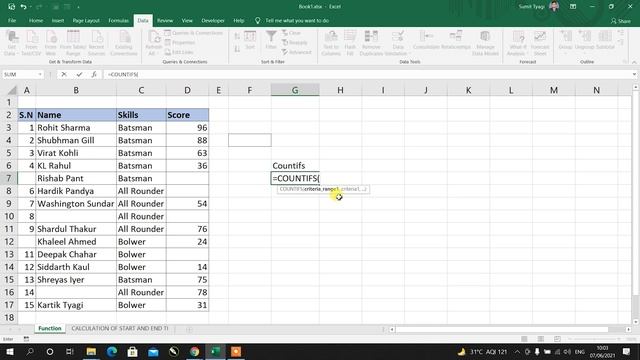Open the Undo history dropdown arrow
This screenshot has height=360, width=640.
pyautogui.click(x=30, y=7)
